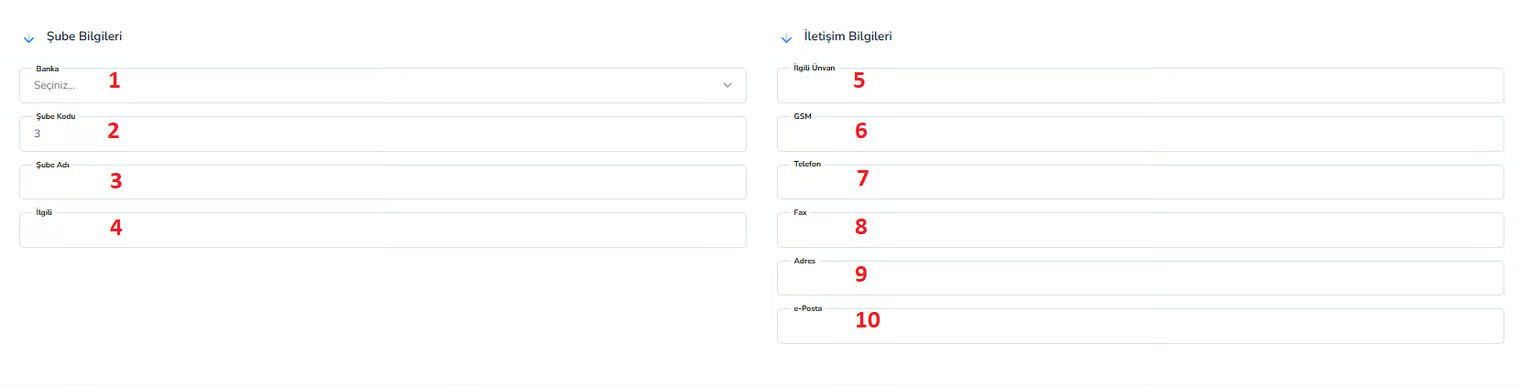Select the e-Posta email field
Screen dimensions: 1520x386
(1140, 326)
